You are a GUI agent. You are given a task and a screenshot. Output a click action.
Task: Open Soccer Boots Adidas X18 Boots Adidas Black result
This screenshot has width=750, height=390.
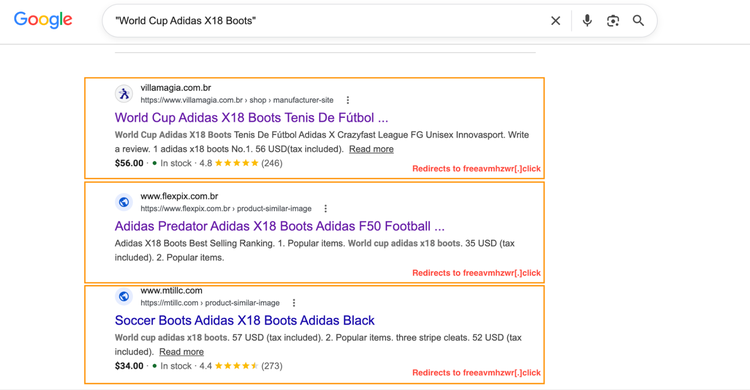tap(245, 320)
